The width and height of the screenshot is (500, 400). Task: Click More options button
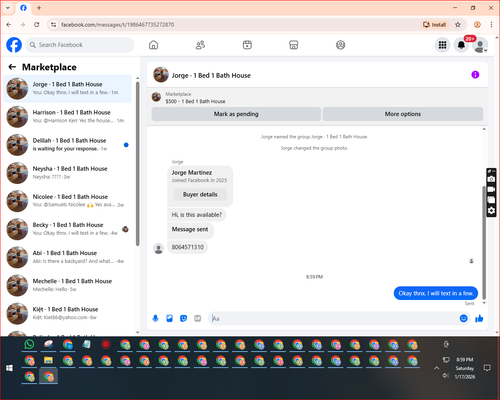click(403, 114)
